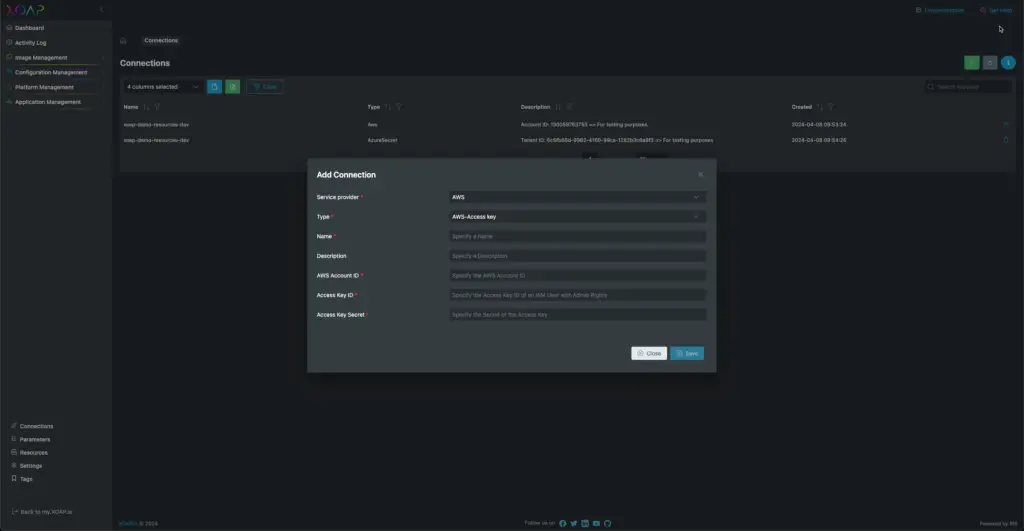Click the Close button in the dialog

click(649, 353)
